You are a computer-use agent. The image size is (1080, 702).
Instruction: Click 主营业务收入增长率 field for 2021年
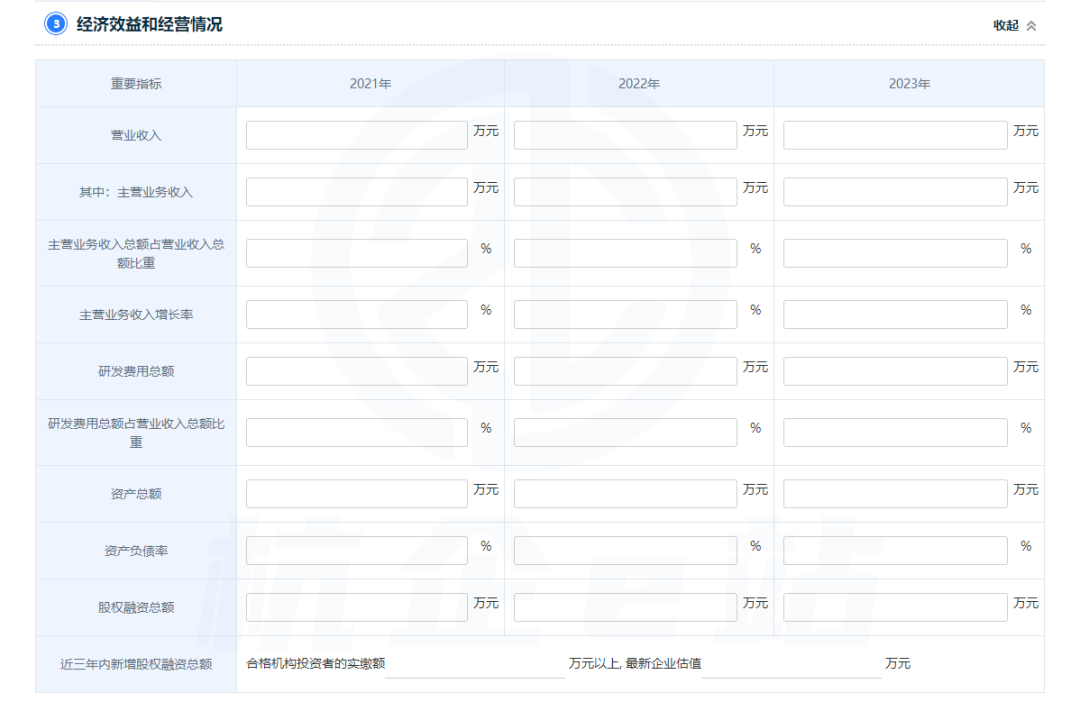(x=357, y=314)
